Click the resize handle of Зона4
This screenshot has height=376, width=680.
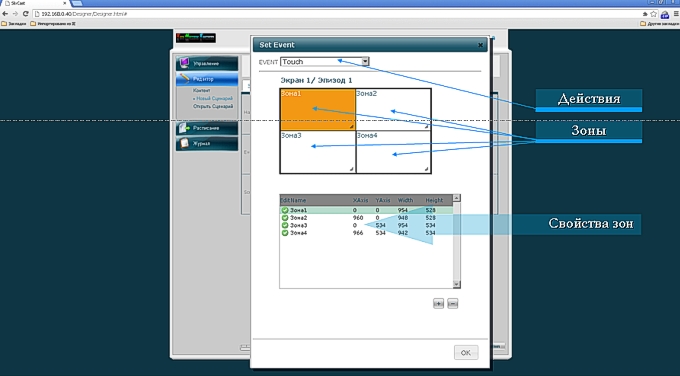click(x=427, y=169)
